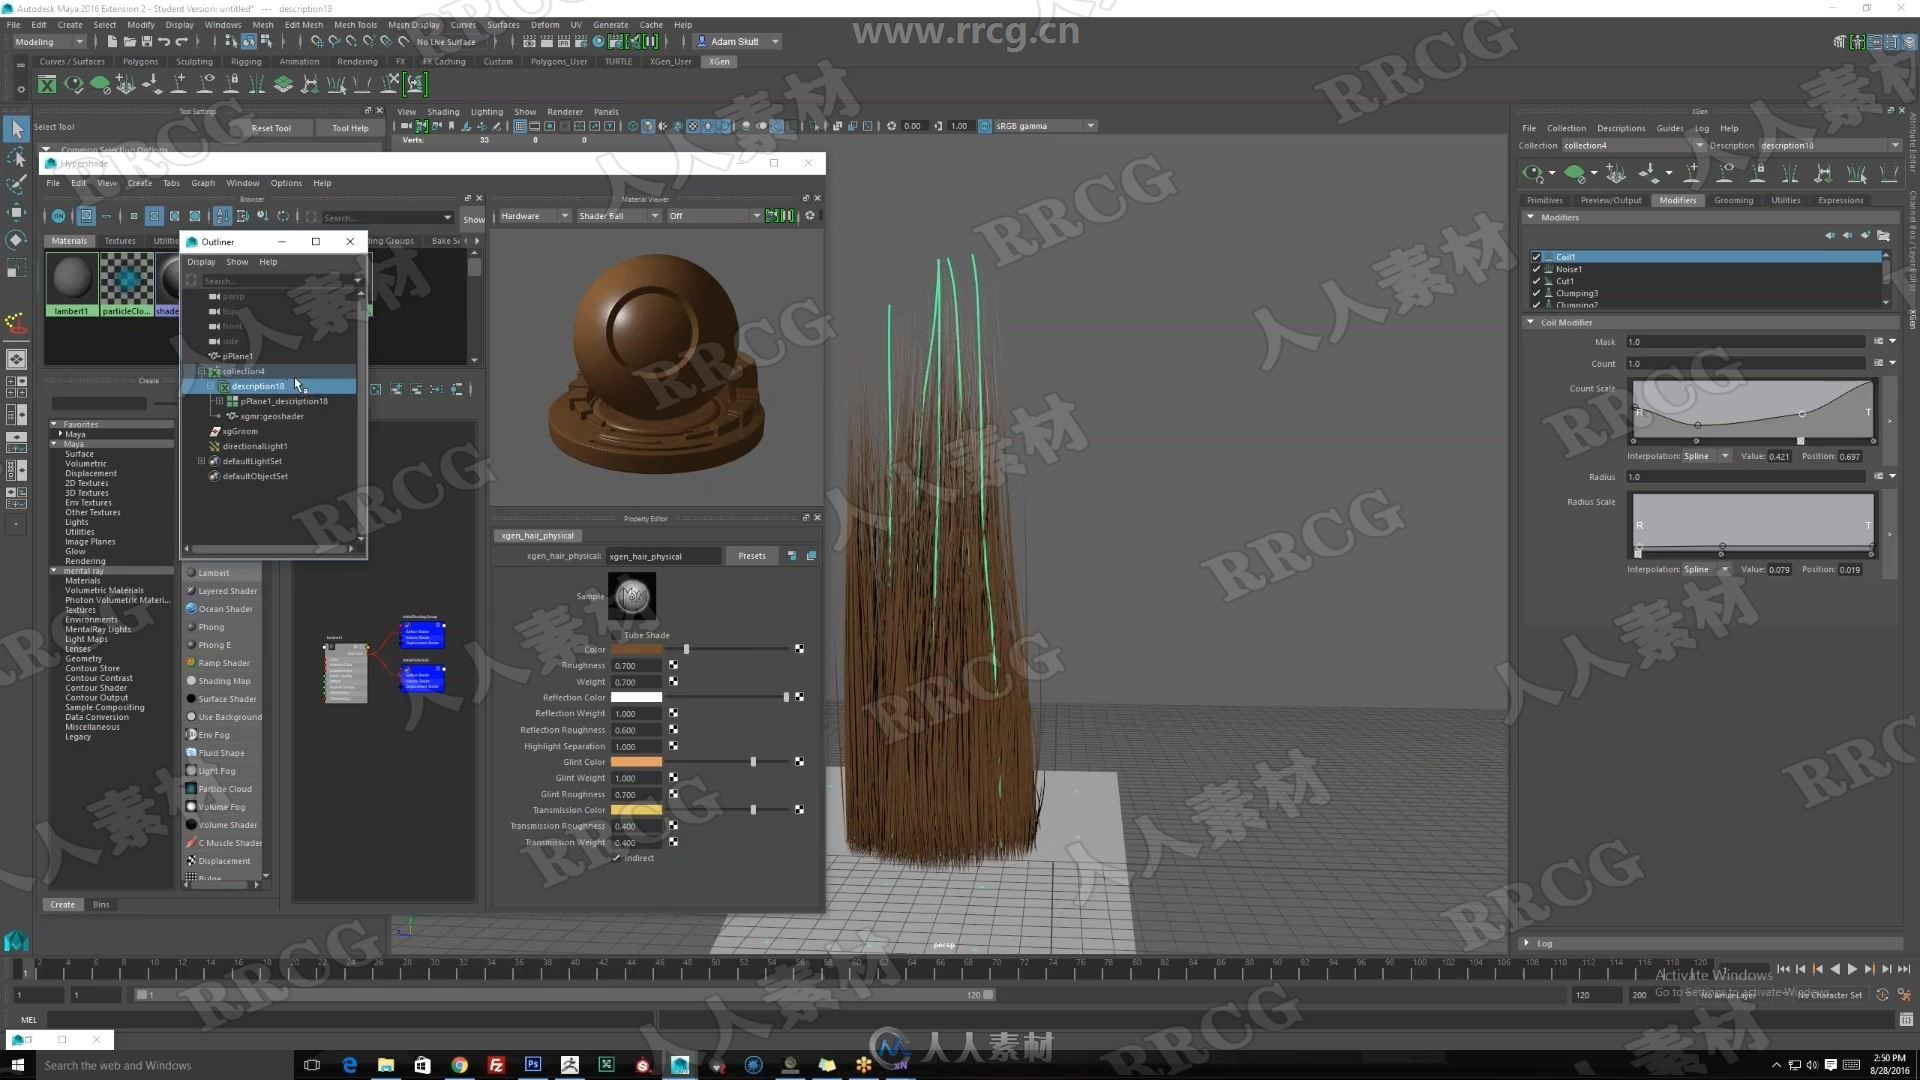Image resolution: width=1920 pixels, height=1080 pixels.
Task: Click the Color swatch of xgen_hair_physical
Action: pyautogui.click(x=636, y=649)
